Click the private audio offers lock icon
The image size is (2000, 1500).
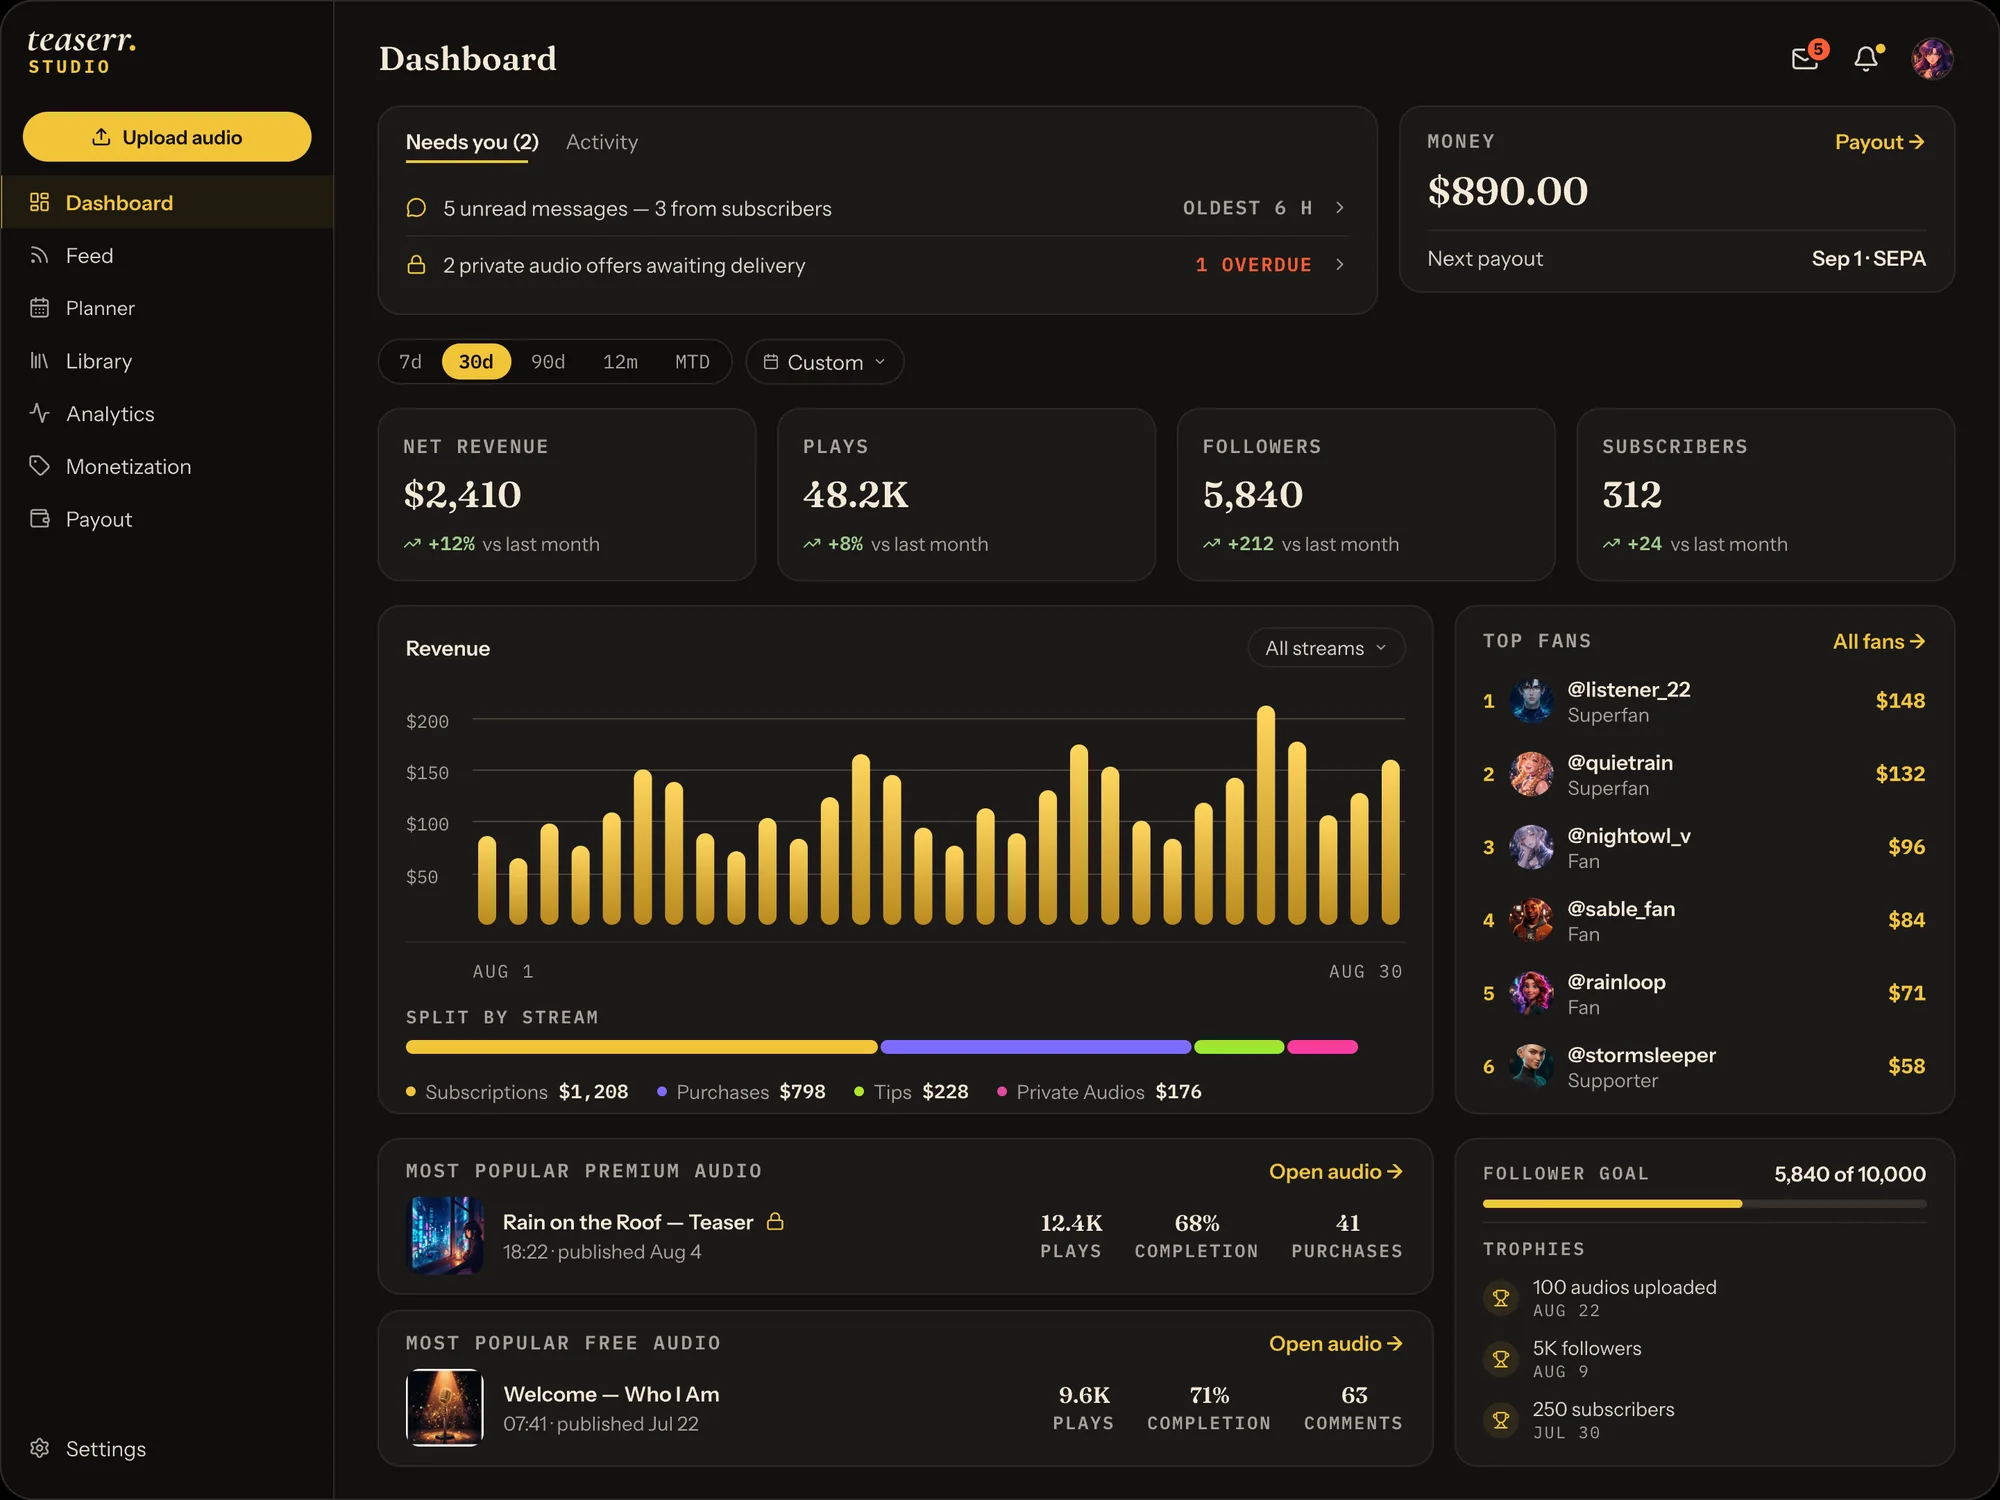416,265
